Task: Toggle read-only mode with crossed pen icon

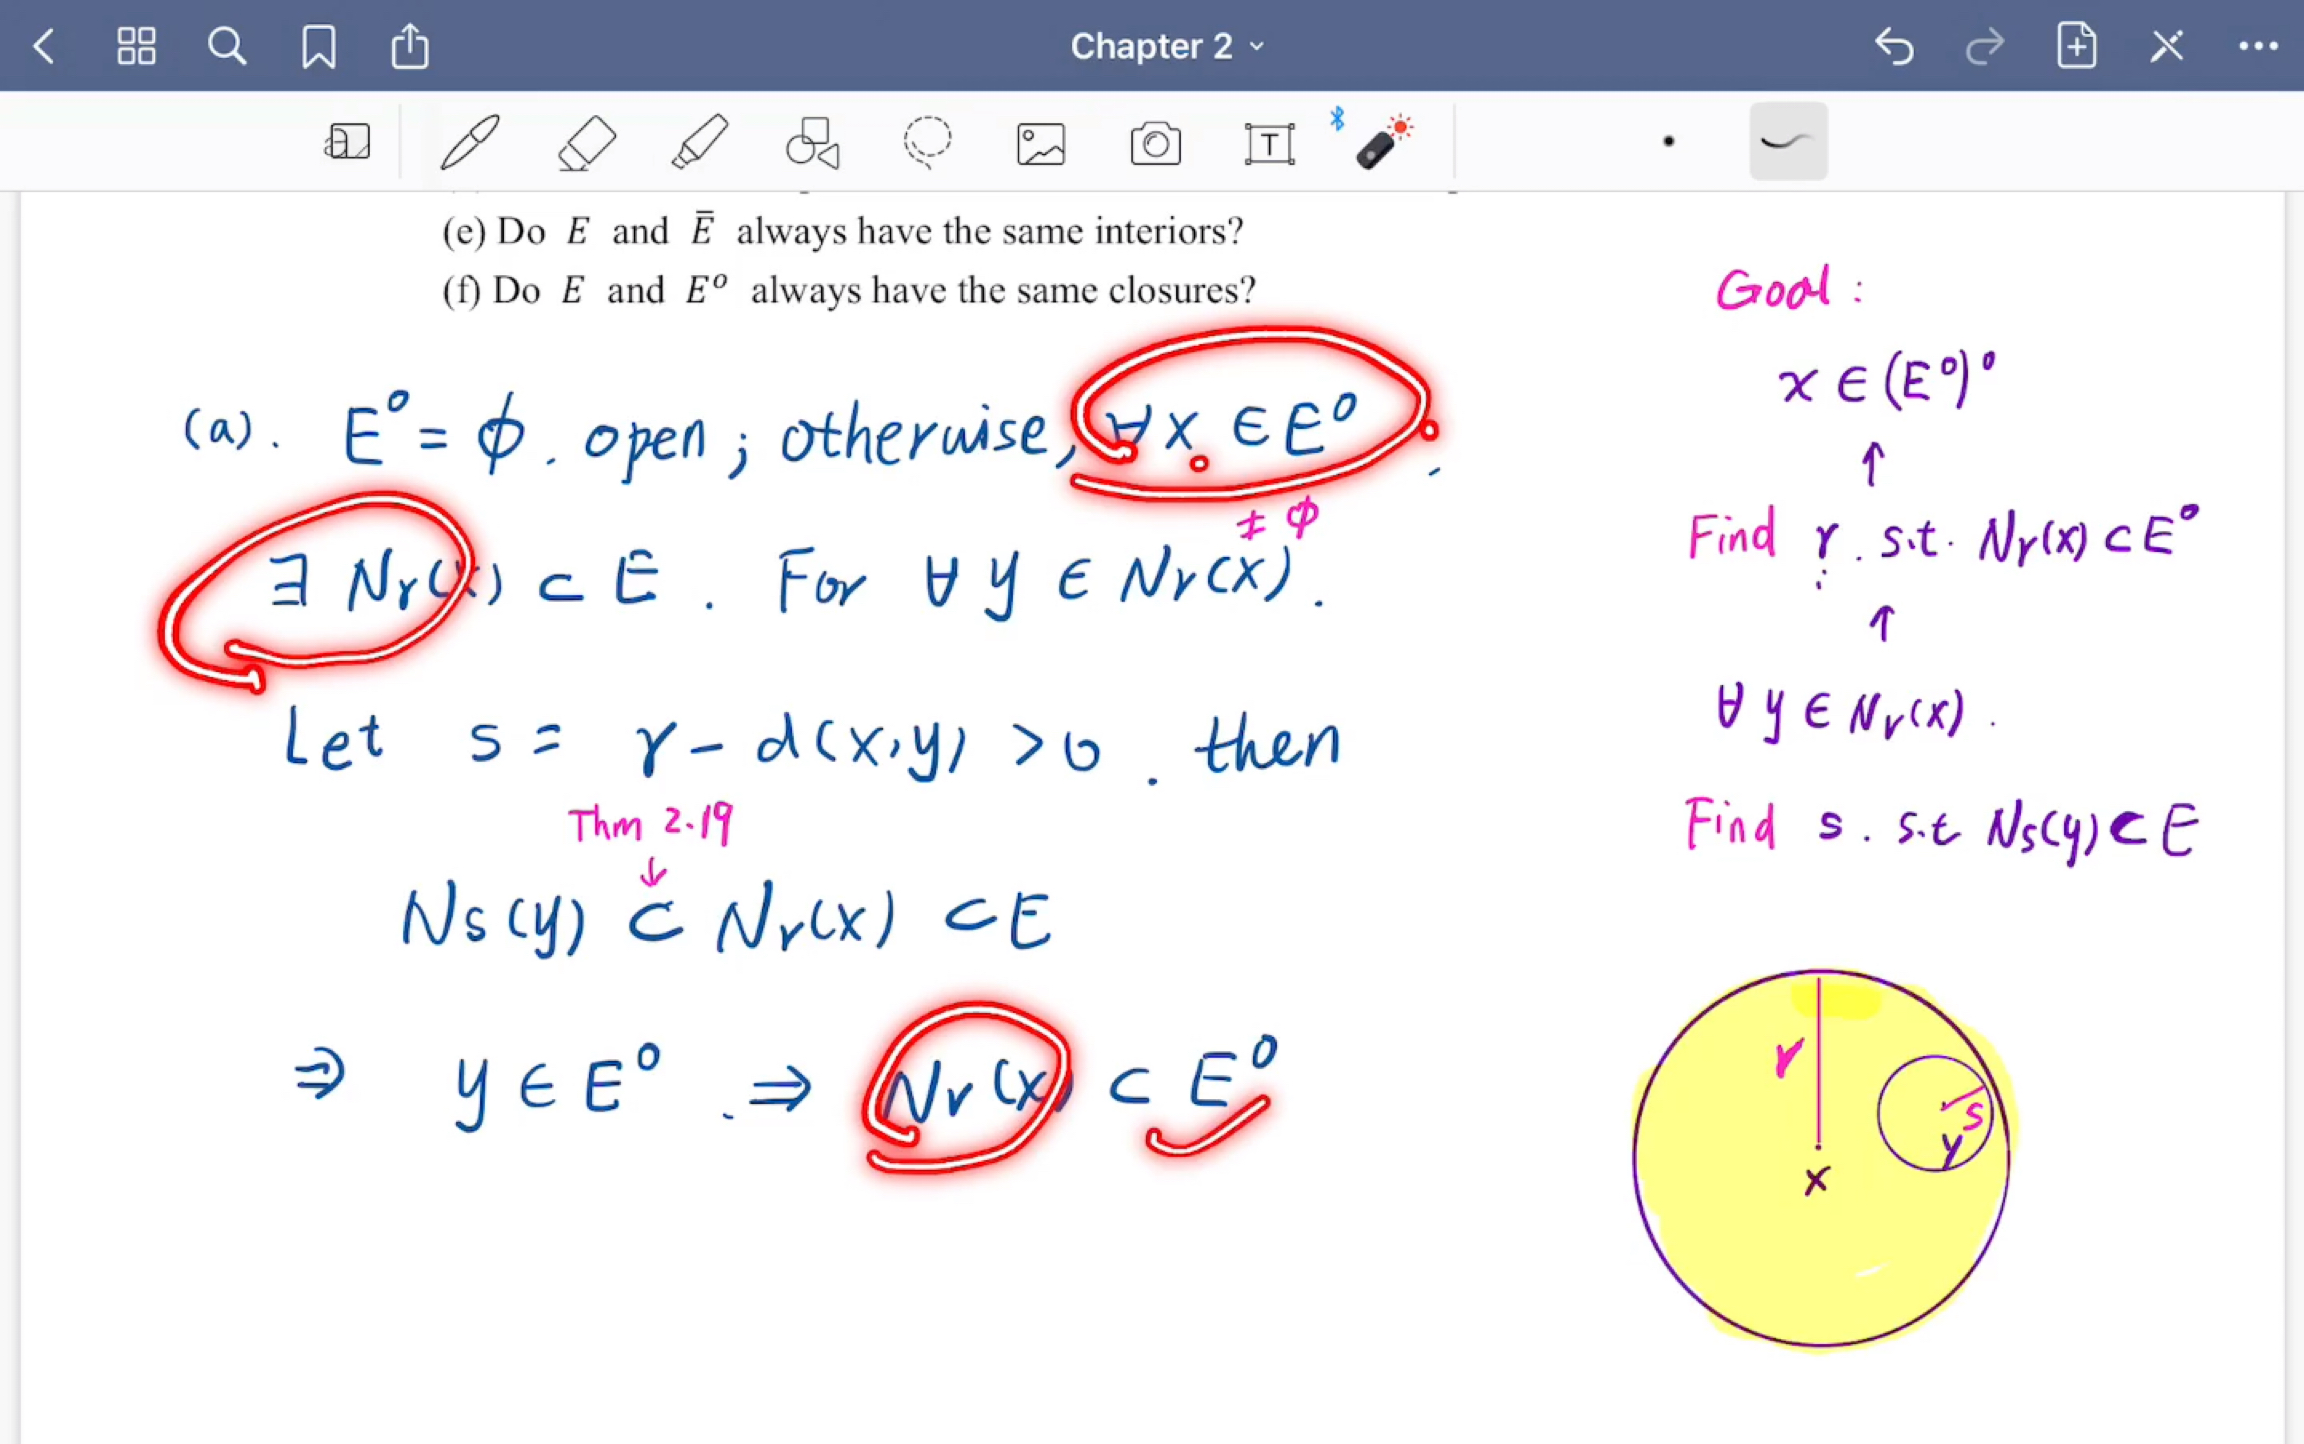Action: pos(2167,46)
